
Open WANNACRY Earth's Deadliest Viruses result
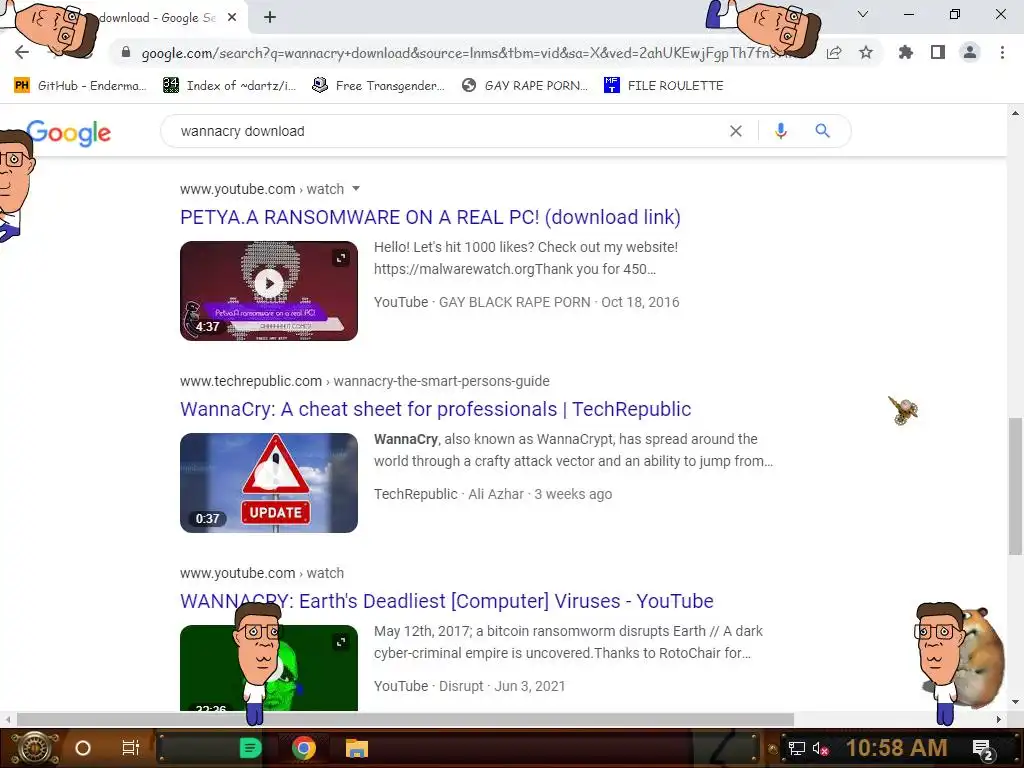(x=447, y=601)
